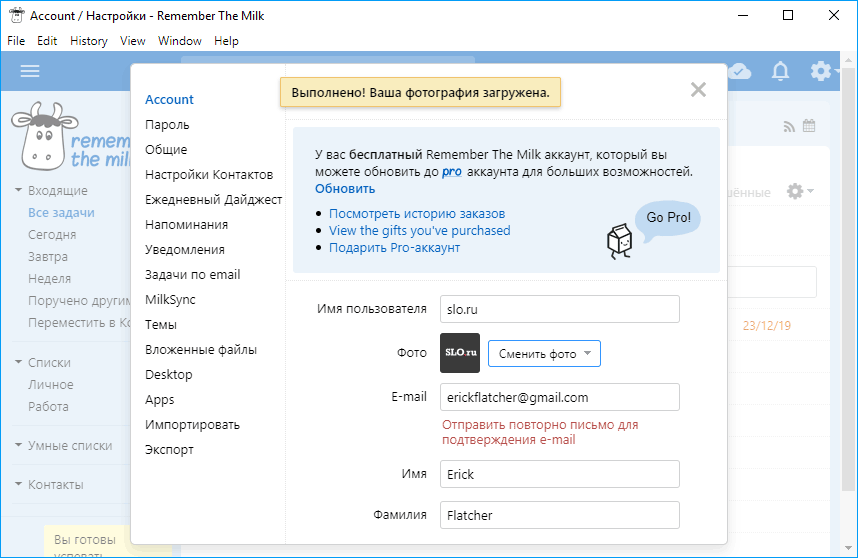The image size is (858, 558).
Task: Collapse the Списки section
Action: pos(18,362)
